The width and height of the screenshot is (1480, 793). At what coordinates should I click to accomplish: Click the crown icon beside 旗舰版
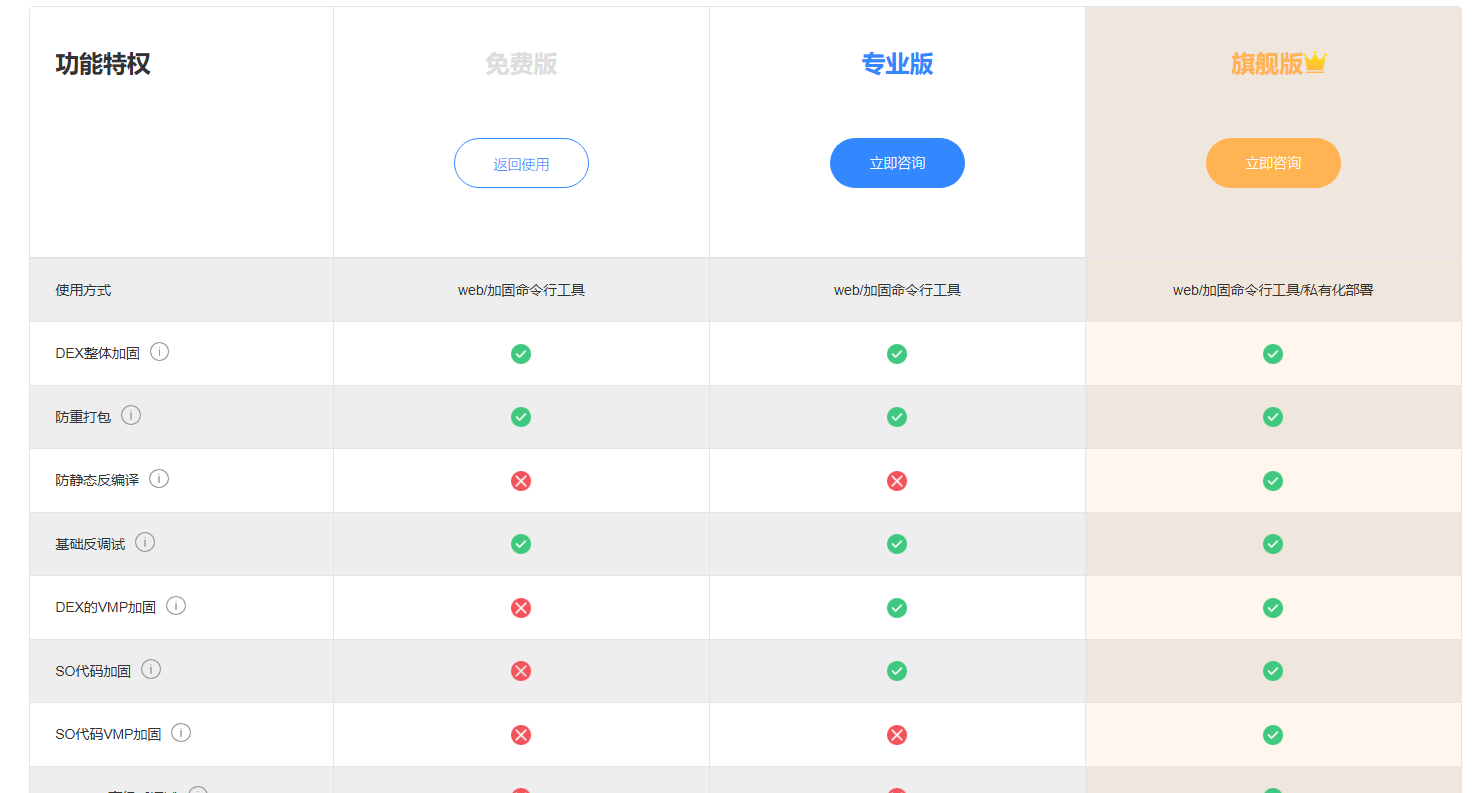(1315, 63)
